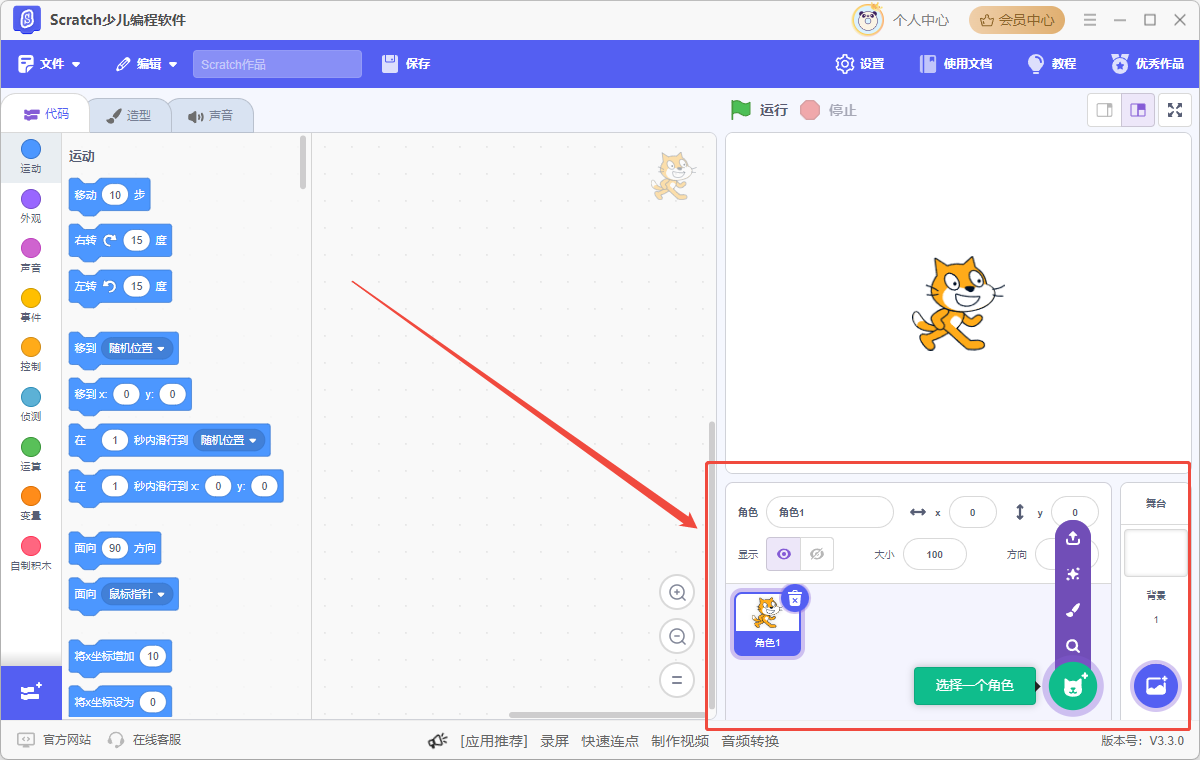Screen dimensions: 1200x760
Task: Hide the sprite with crossed-eye icon
Action: point(817,554)
